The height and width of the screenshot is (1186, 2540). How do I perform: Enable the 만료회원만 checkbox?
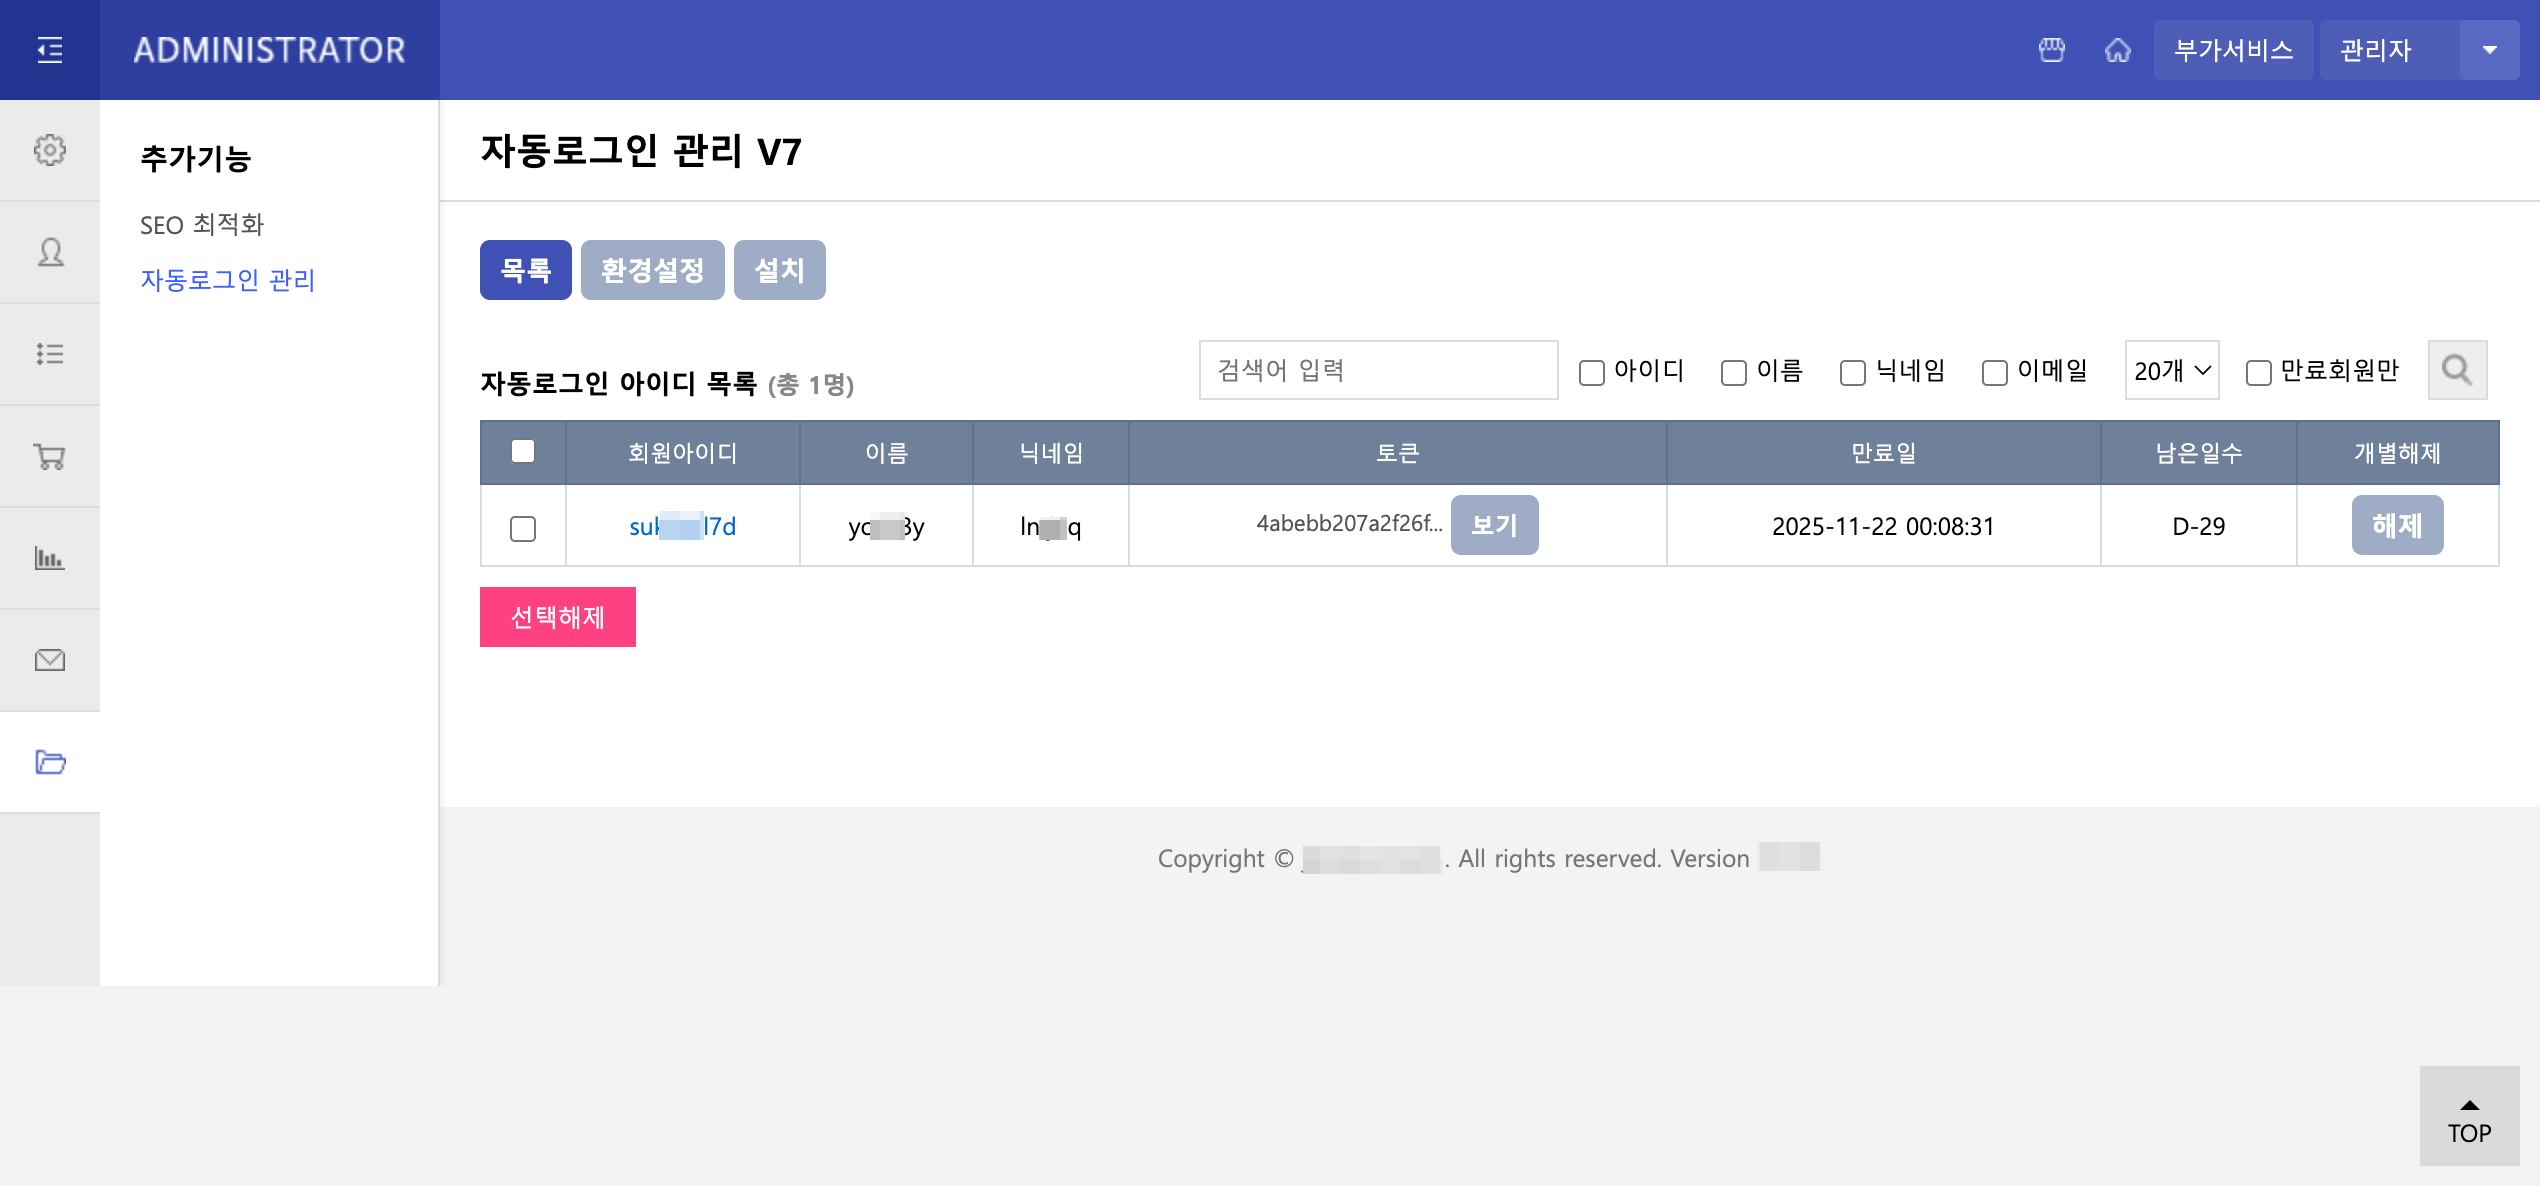click(2257, 371)
